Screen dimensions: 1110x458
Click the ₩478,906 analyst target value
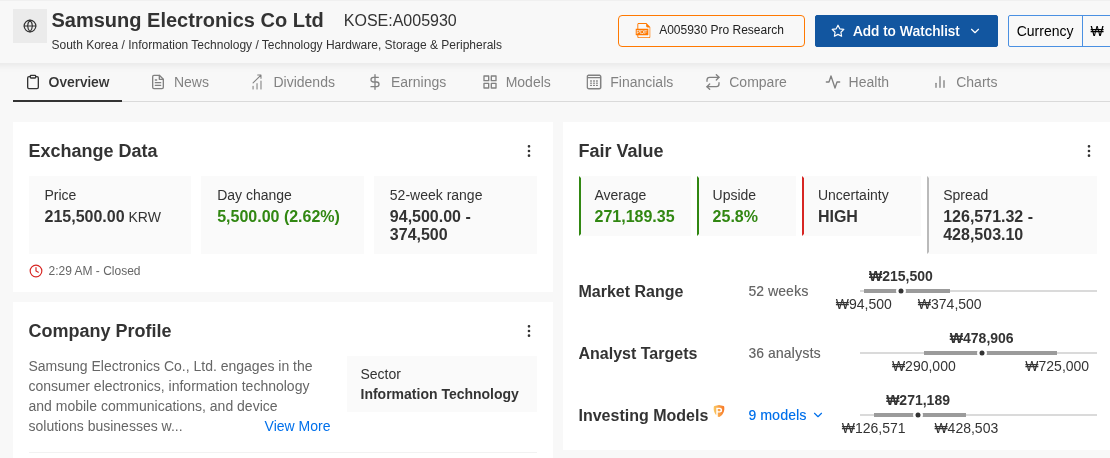pyautogui.click(x=981, y=338)
